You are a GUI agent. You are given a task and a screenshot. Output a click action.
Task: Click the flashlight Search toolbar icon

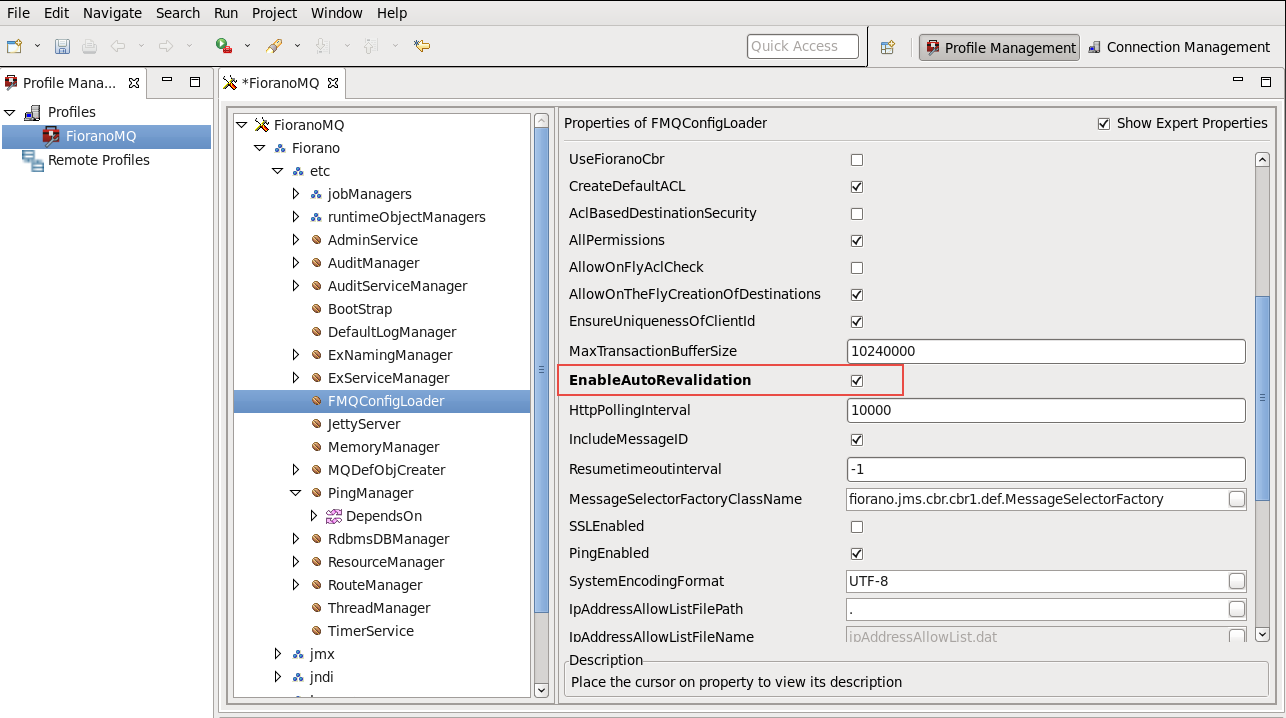click(x=274, y=46)
